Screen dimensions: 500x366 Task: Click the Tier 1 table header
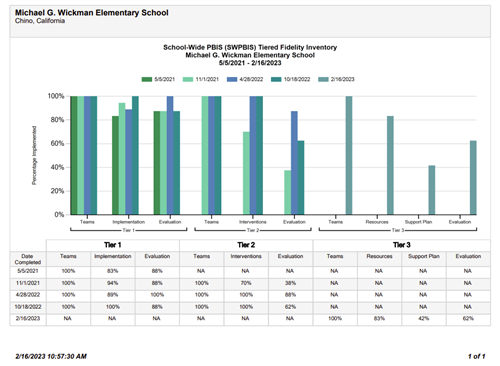pyautogui.click(x=113, y=245)
